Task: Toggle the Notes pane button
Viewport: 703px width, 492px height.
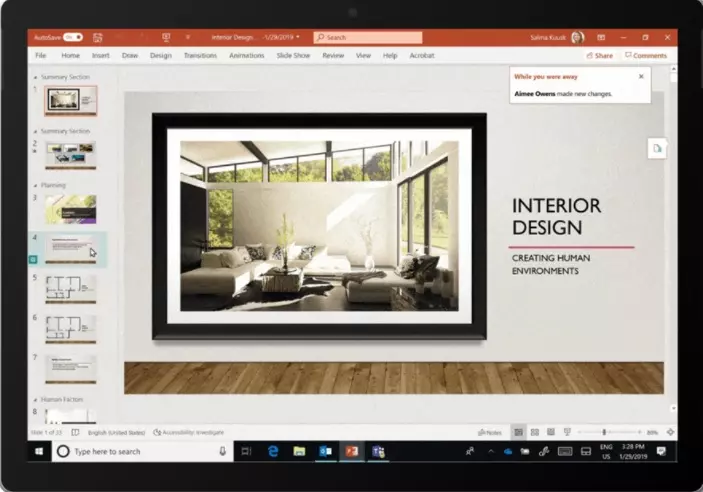Action: click(x=490, y=432)
